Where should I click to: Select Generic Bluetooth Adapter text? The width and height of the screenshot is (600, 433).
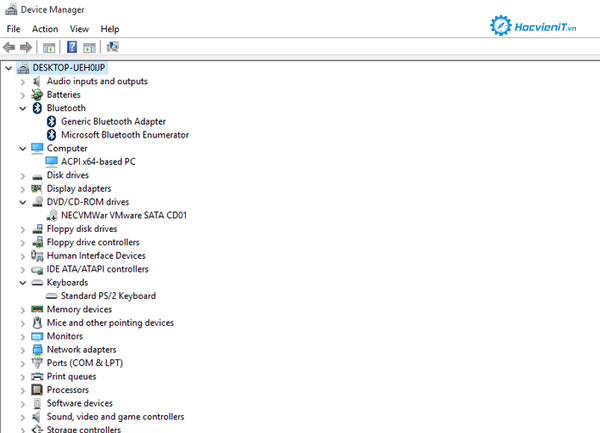click(113, 122)
